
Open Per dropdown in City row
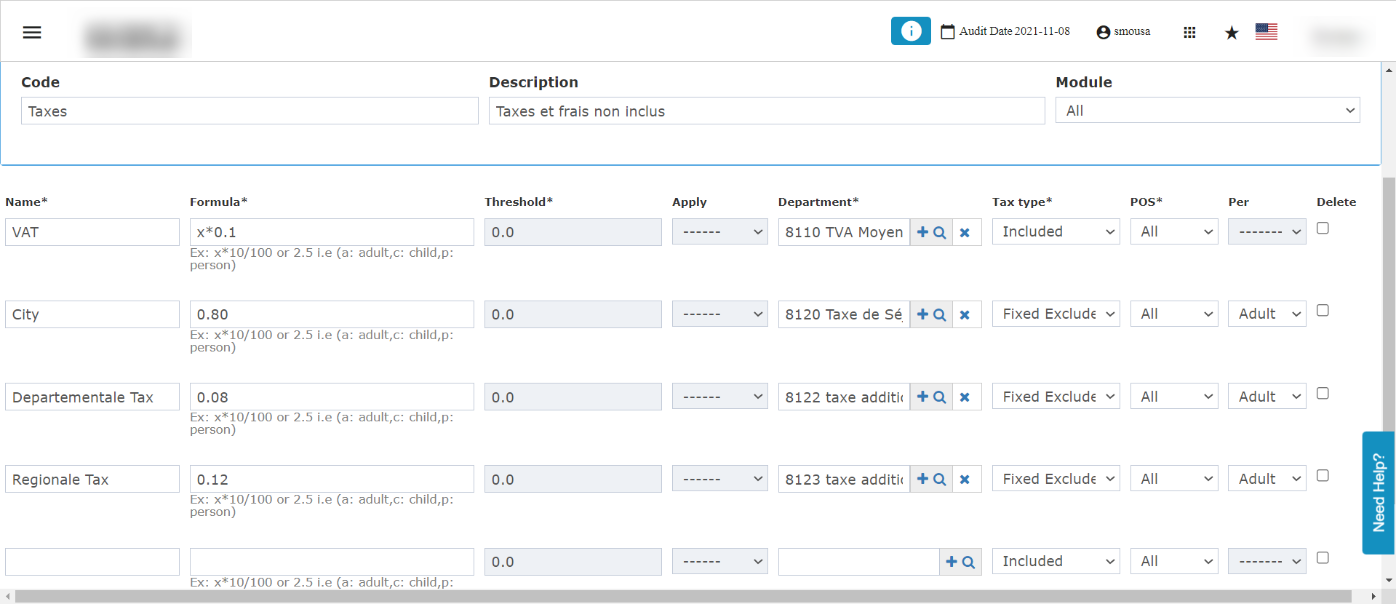[1267, 314]
